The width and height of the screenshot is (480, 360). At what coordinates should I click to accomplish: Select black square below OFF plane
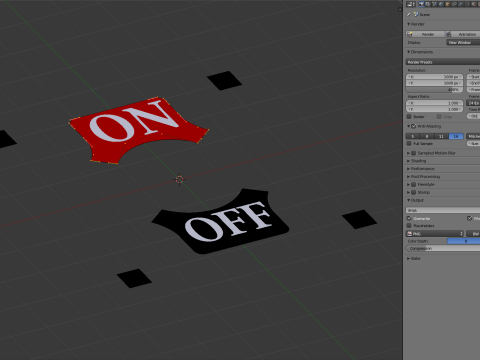point(134,278)
